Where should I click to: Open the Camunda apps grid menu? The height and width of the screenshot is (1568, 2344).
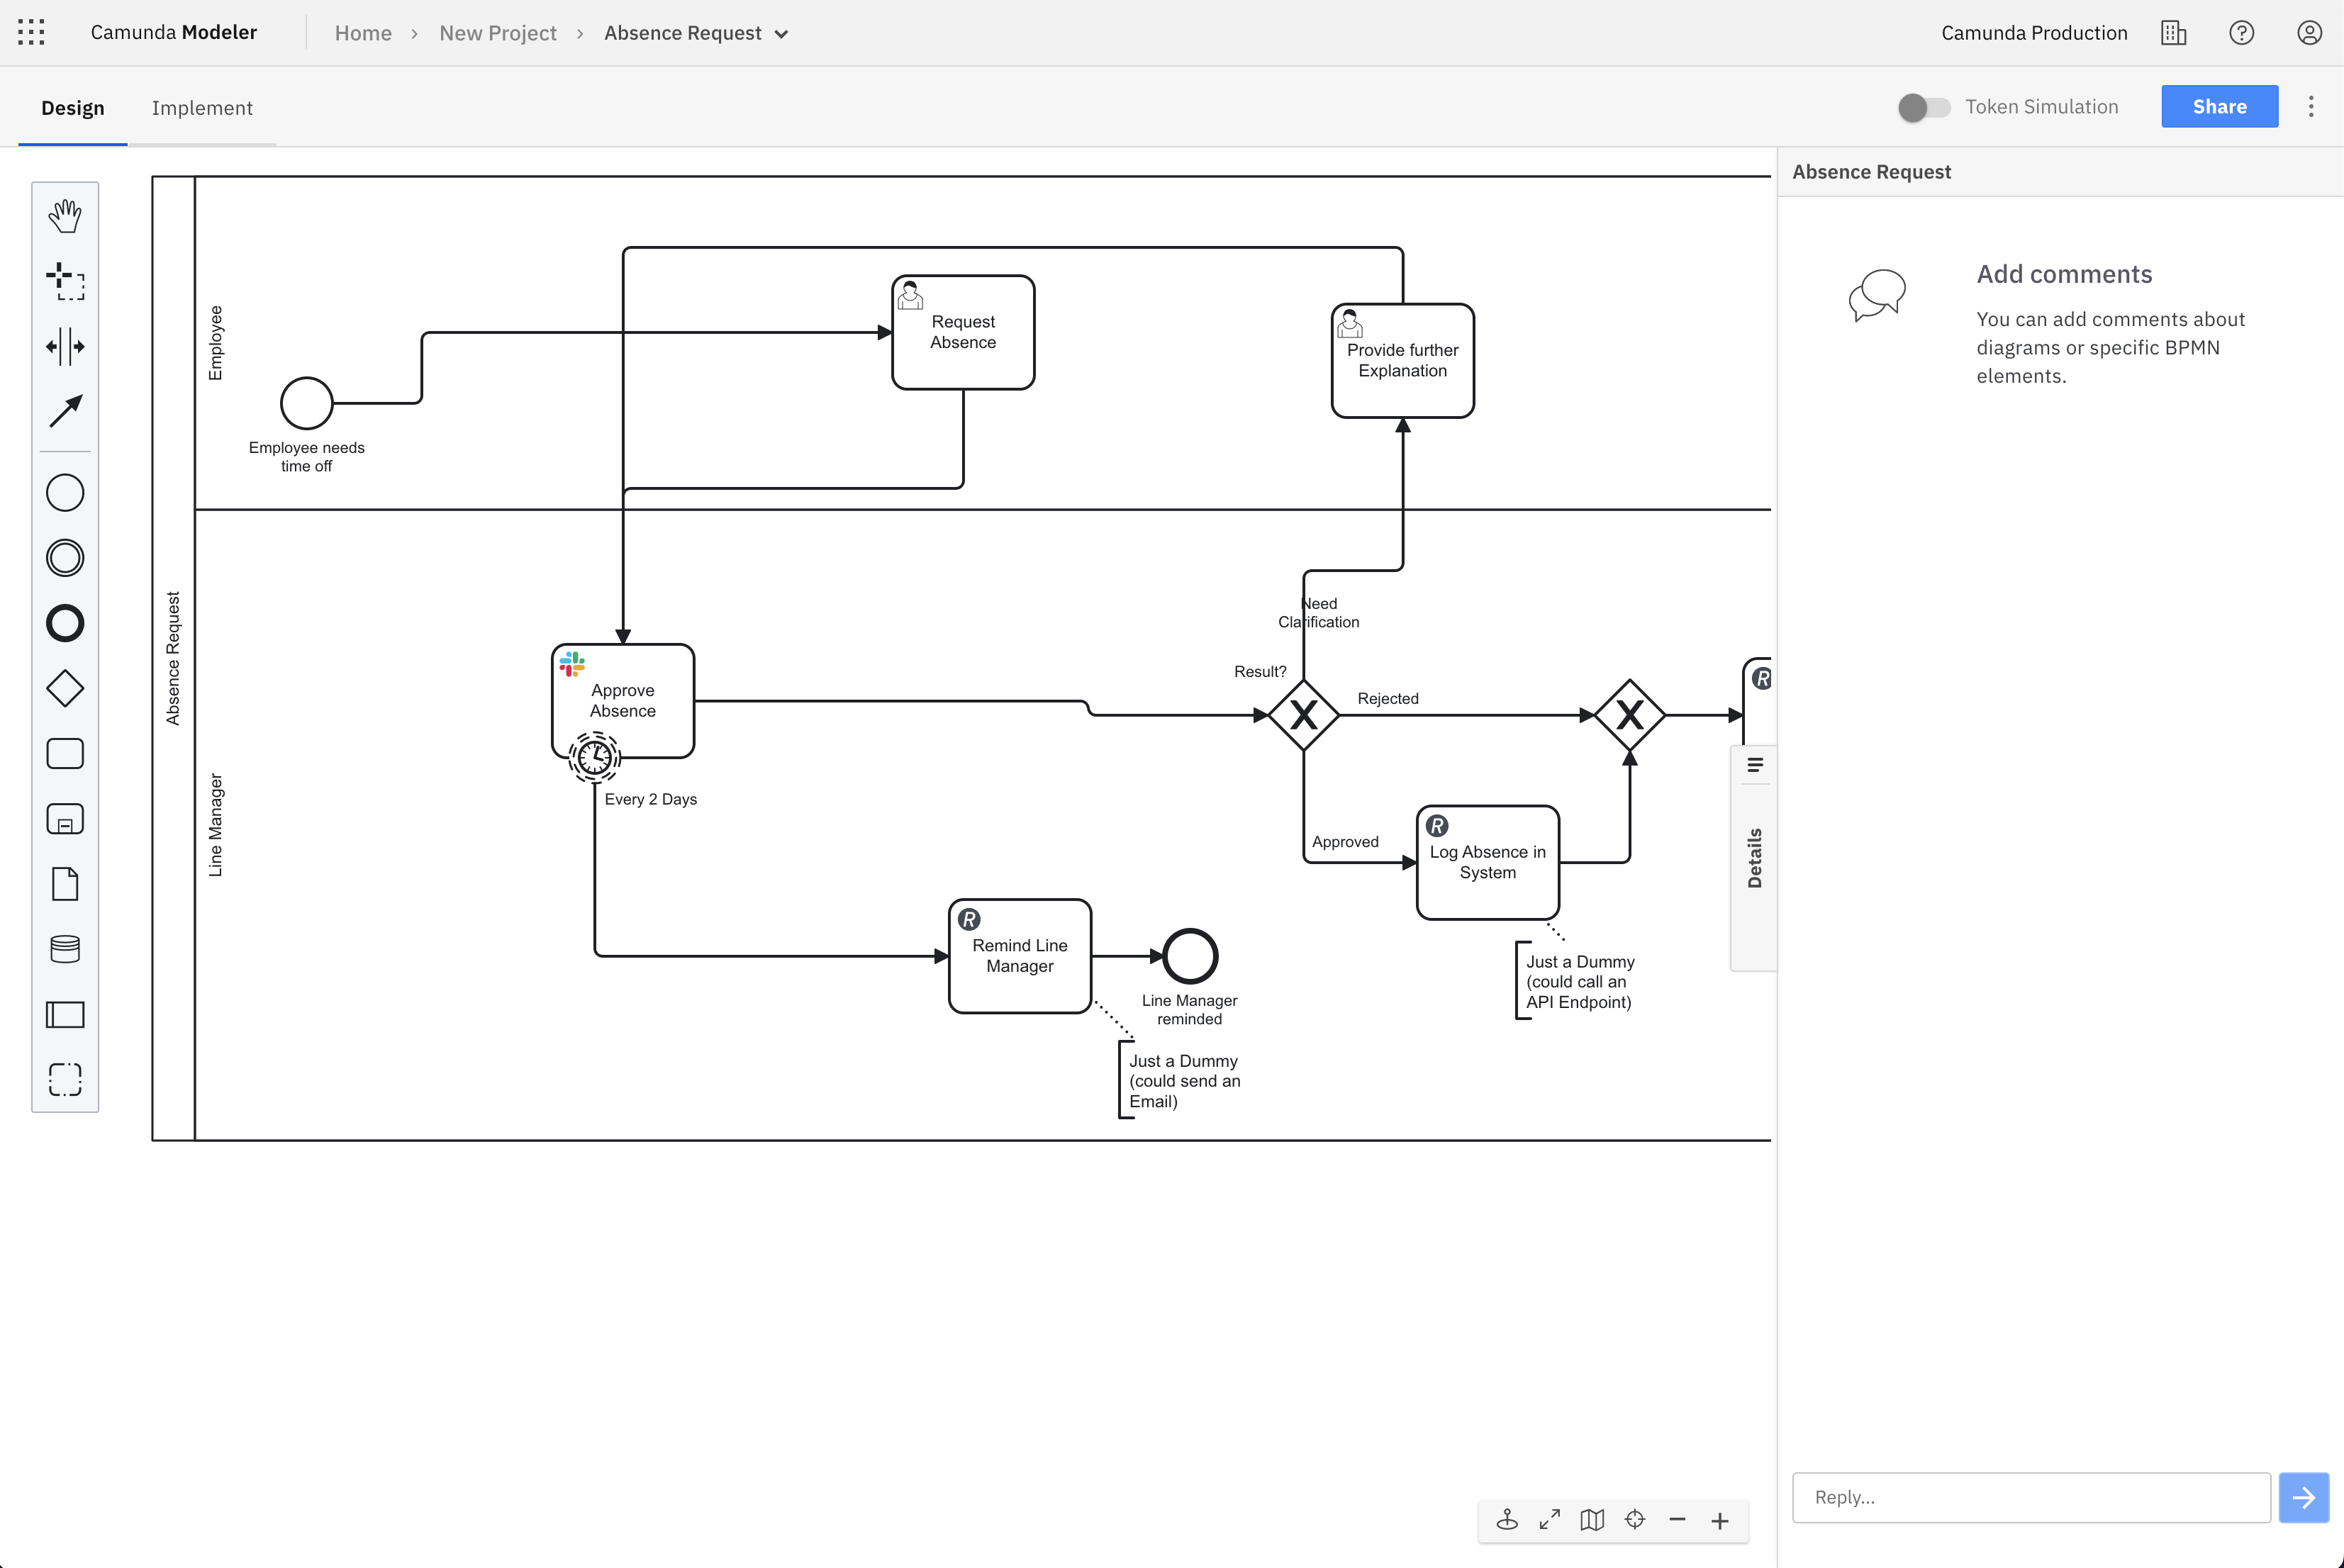pyautogui.click(x=30, y=31)
